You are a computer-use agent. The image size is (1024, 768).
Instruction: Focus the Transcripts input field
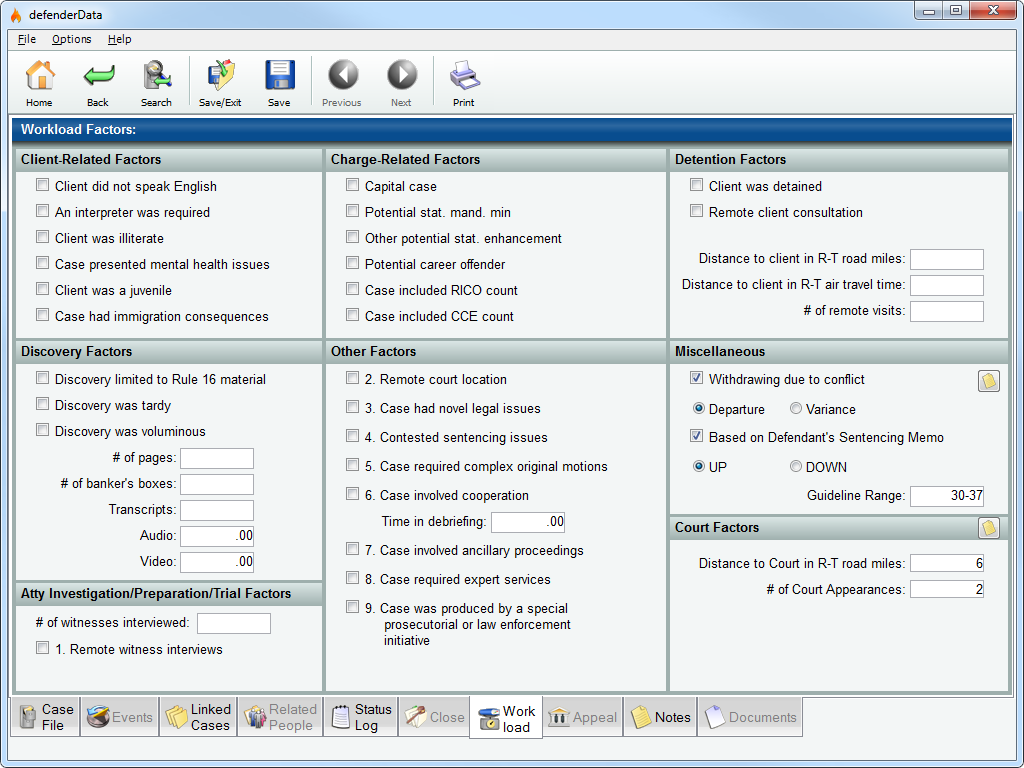click(x=217, y=510)
